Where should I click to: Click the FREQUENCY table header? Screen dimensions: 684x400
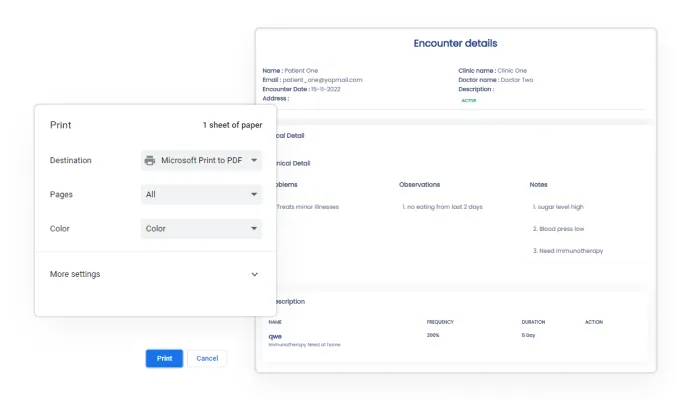pyautogui.click(x=441, y=322)
